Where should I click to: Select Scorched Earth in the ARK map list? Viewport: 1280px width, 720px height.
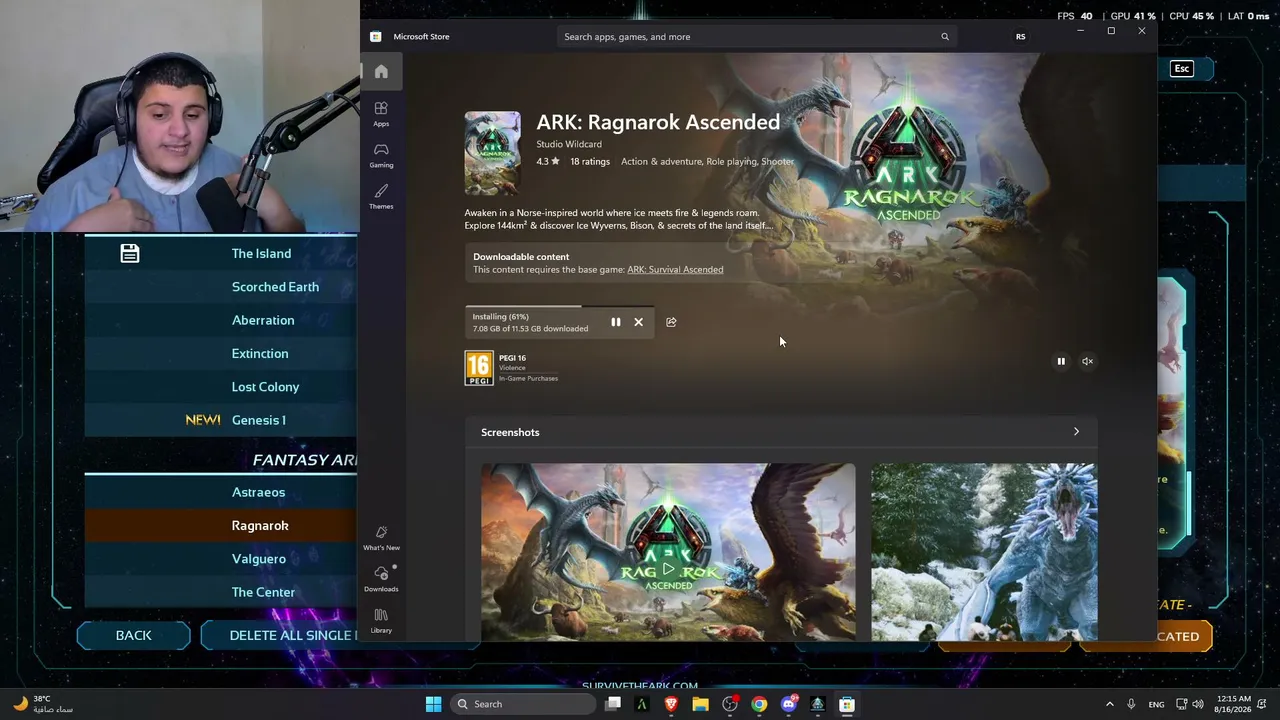275,287
